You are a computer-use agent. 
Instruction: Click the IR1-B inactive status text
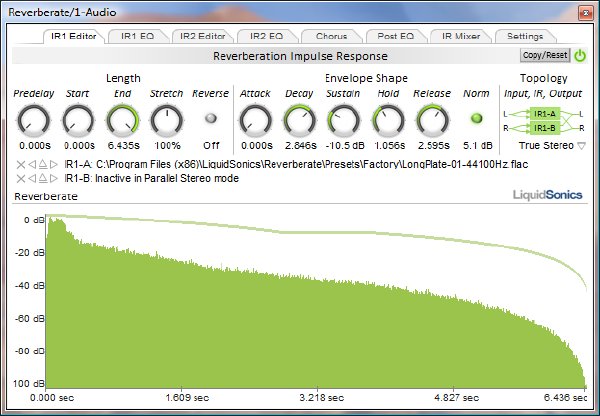(167, 178)
